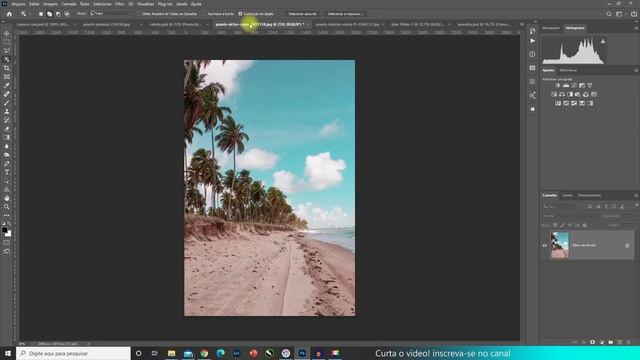Add a Curves adjustment
This screenshot has width=640, height=360.
(x=574, y=85)
